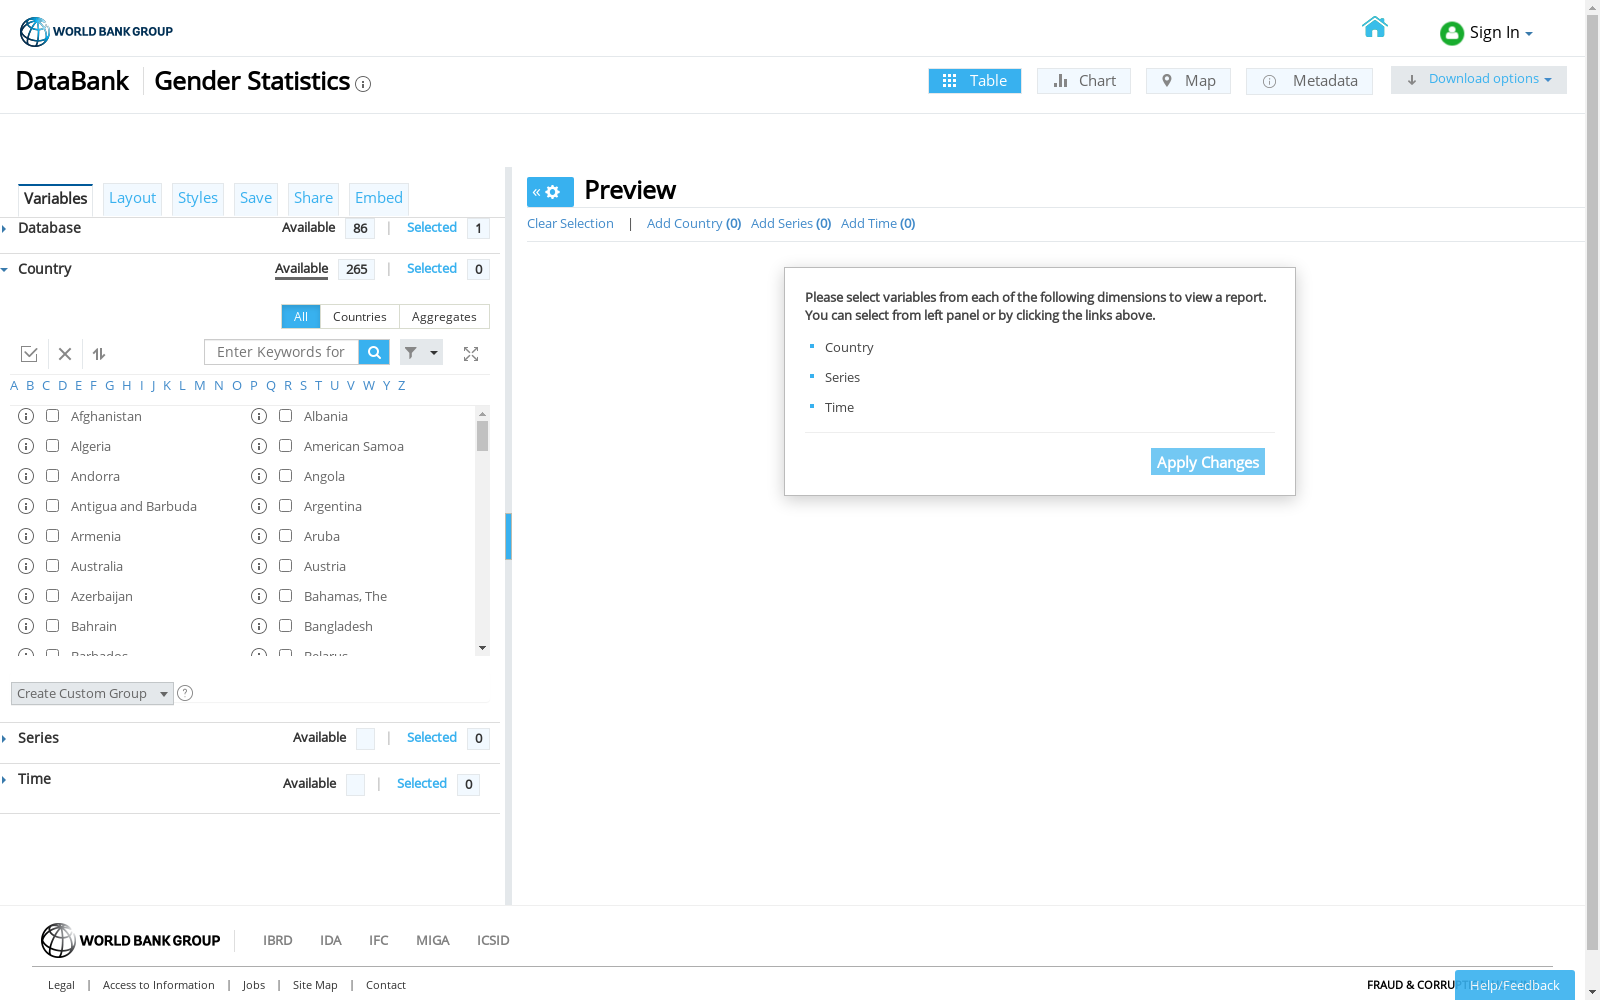Show info for American Samoa

click(259, 446)
